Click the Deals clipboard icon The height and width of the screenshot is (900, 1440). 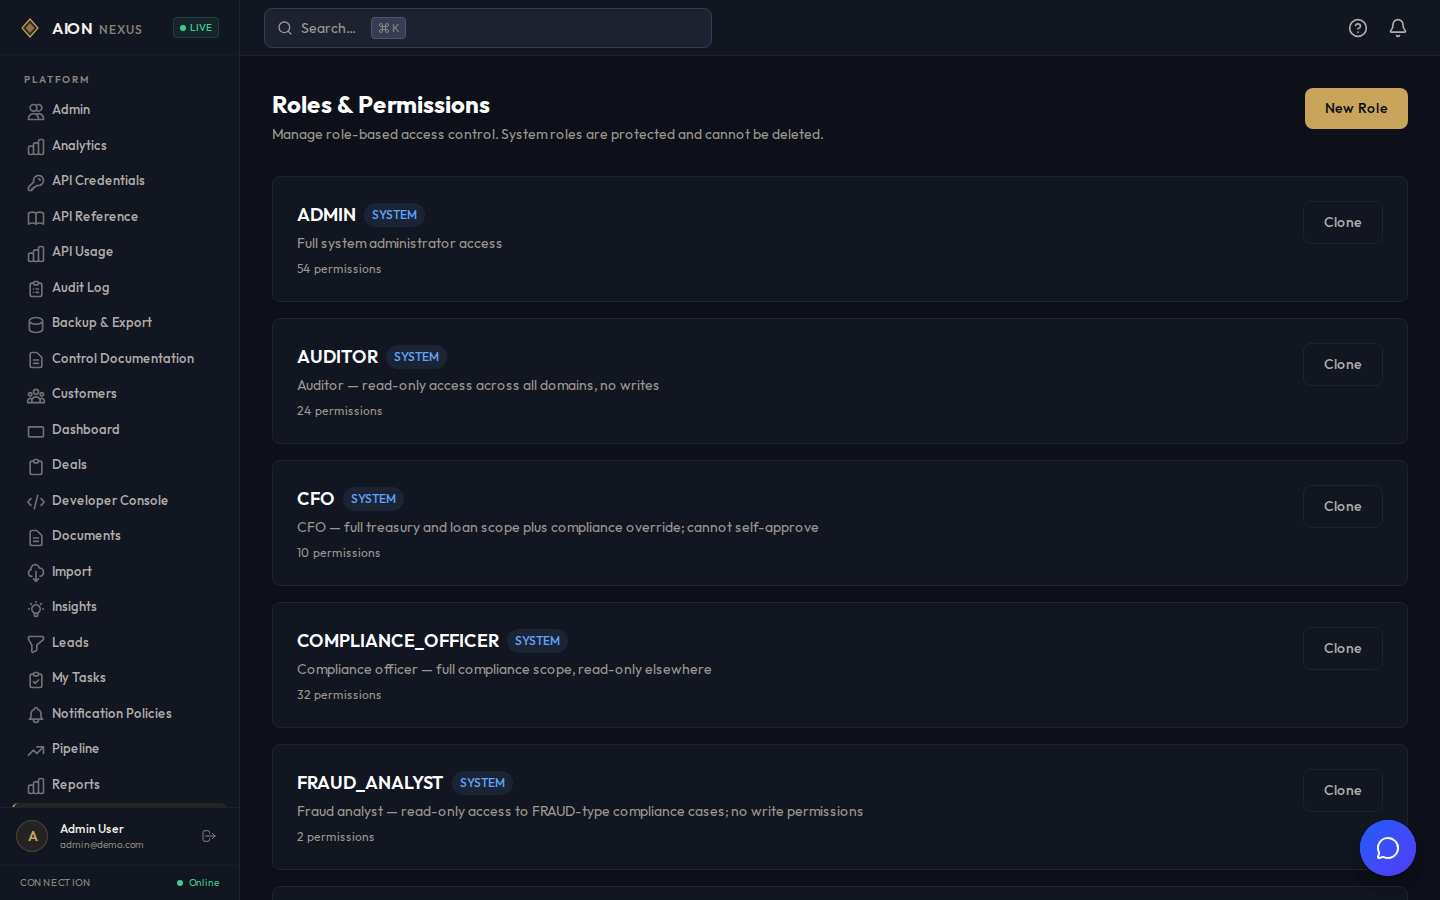click(36, 466)
